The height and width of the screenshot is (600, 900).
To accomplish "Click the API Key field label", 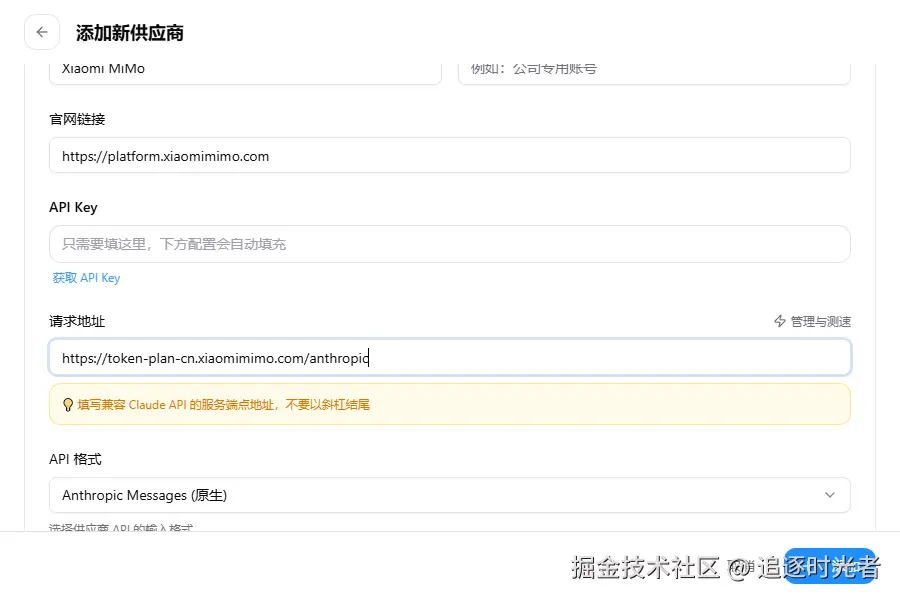I will [73, 207].
